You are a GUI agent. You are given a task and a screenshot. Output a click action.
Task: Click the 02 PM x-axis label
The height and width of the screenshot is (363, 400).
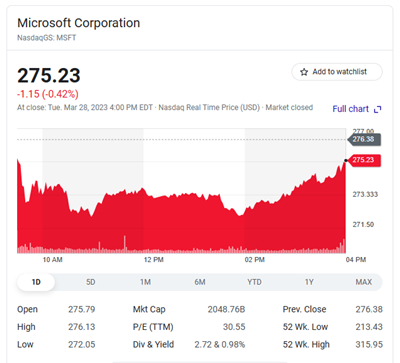[x=255, y=260]
